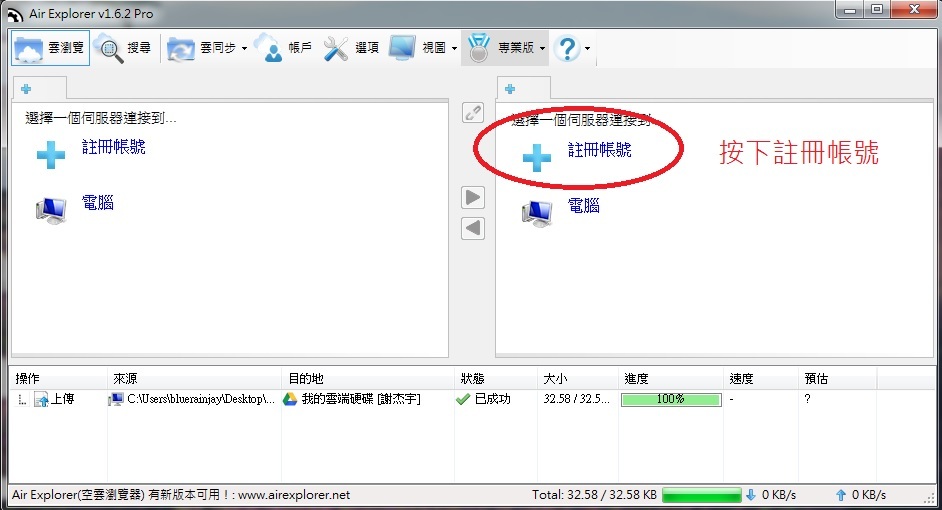Toggle the link panes chain icon
This screenshot has width=942, height=510.
[473, 112]
